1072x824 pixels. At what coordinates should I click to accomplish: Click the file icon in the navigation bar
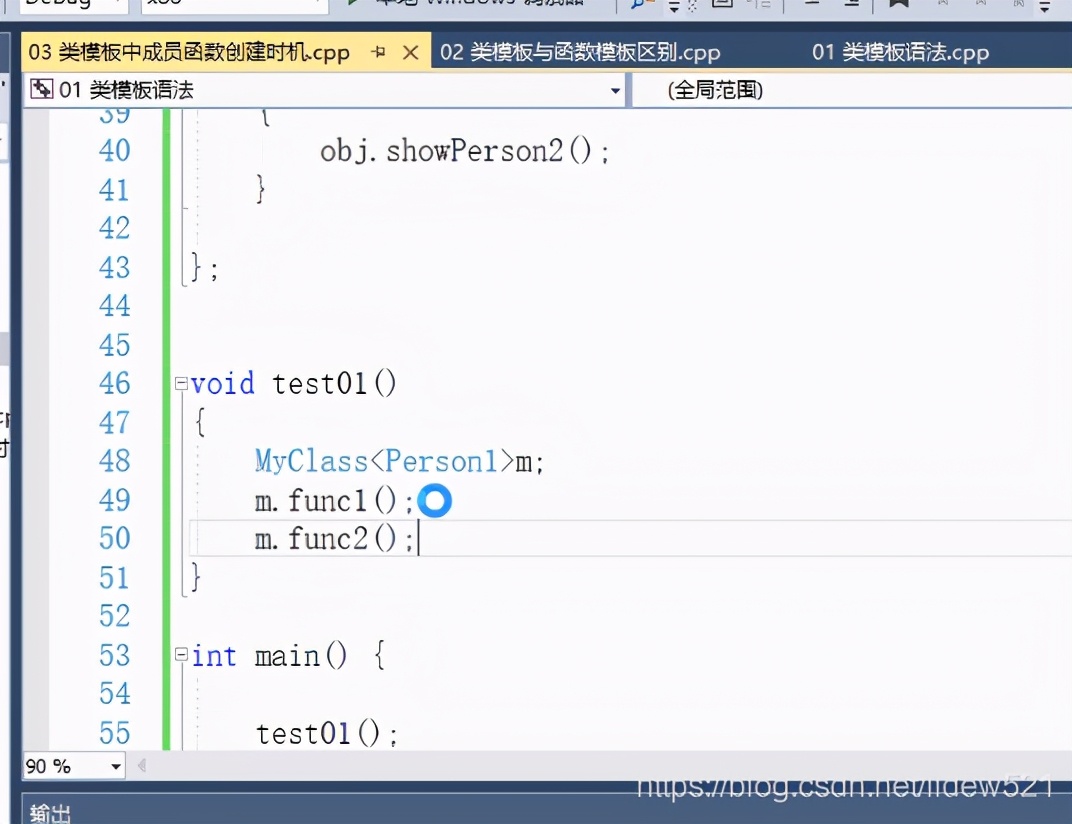pyautogui.click(x=42, y=89)
